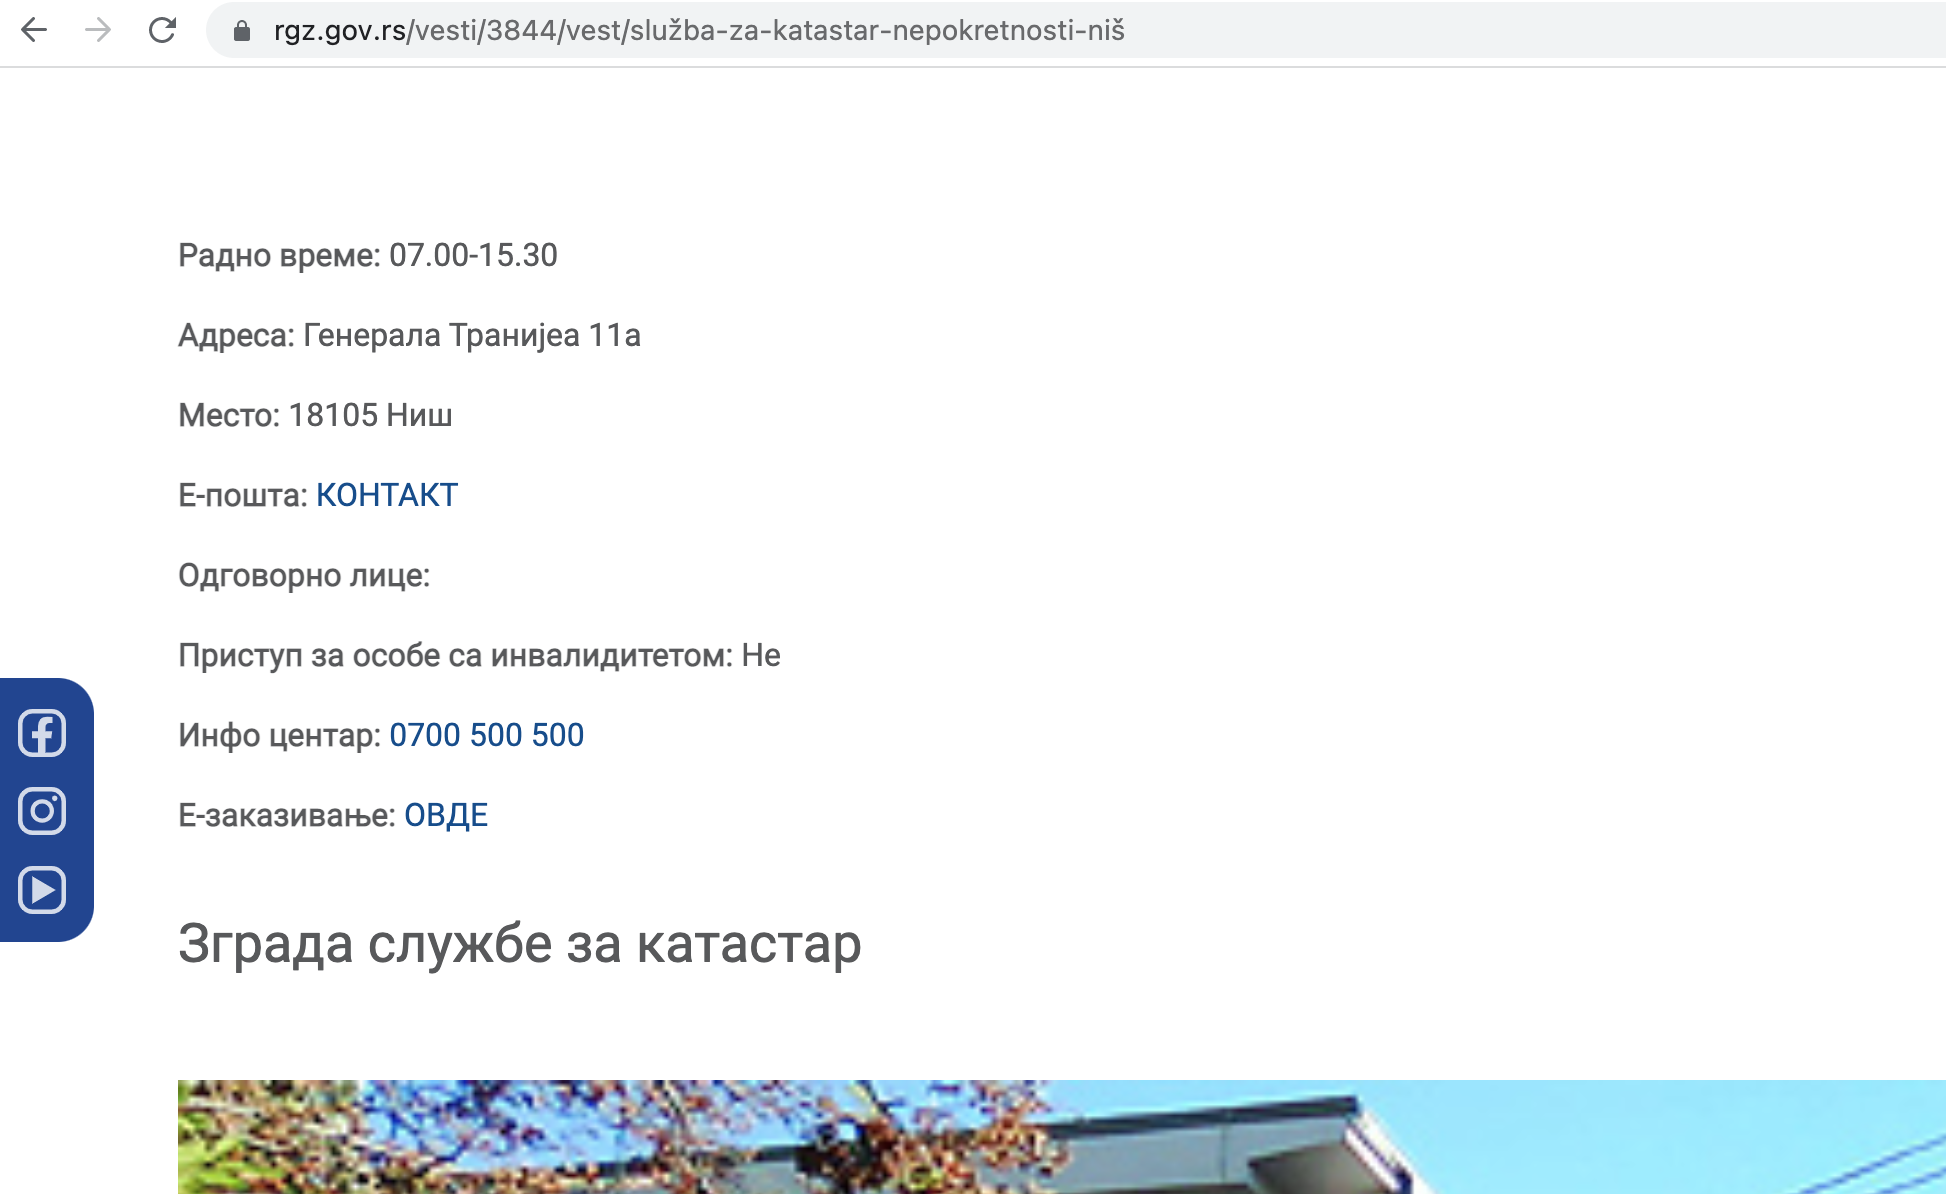Reload the current page
This screenshot has width=1946, height=1194.
tap(163, 30)
